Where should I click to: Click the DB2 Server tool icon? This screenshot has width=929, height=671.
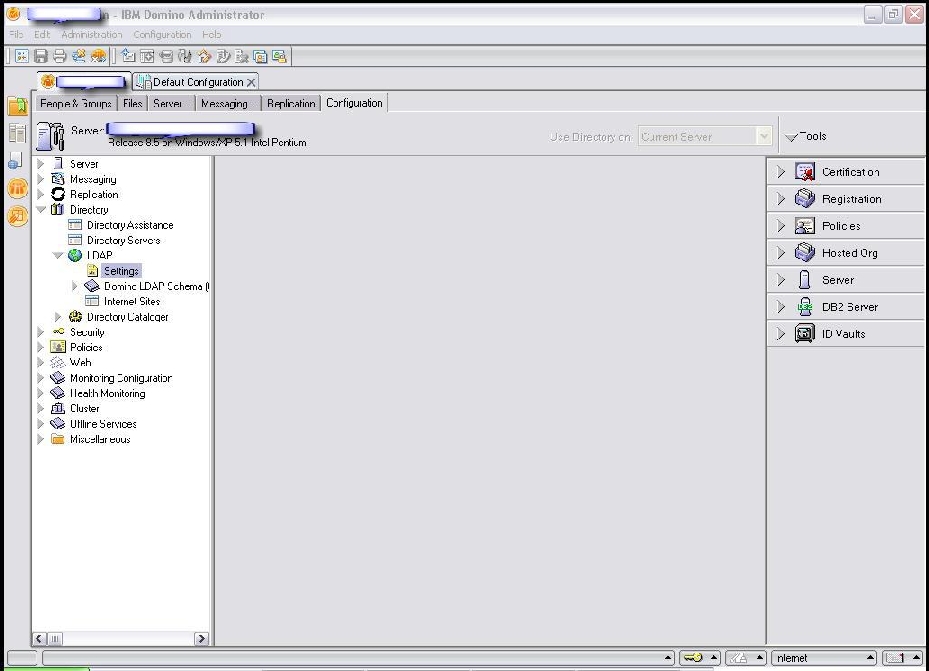coord(805,307)
